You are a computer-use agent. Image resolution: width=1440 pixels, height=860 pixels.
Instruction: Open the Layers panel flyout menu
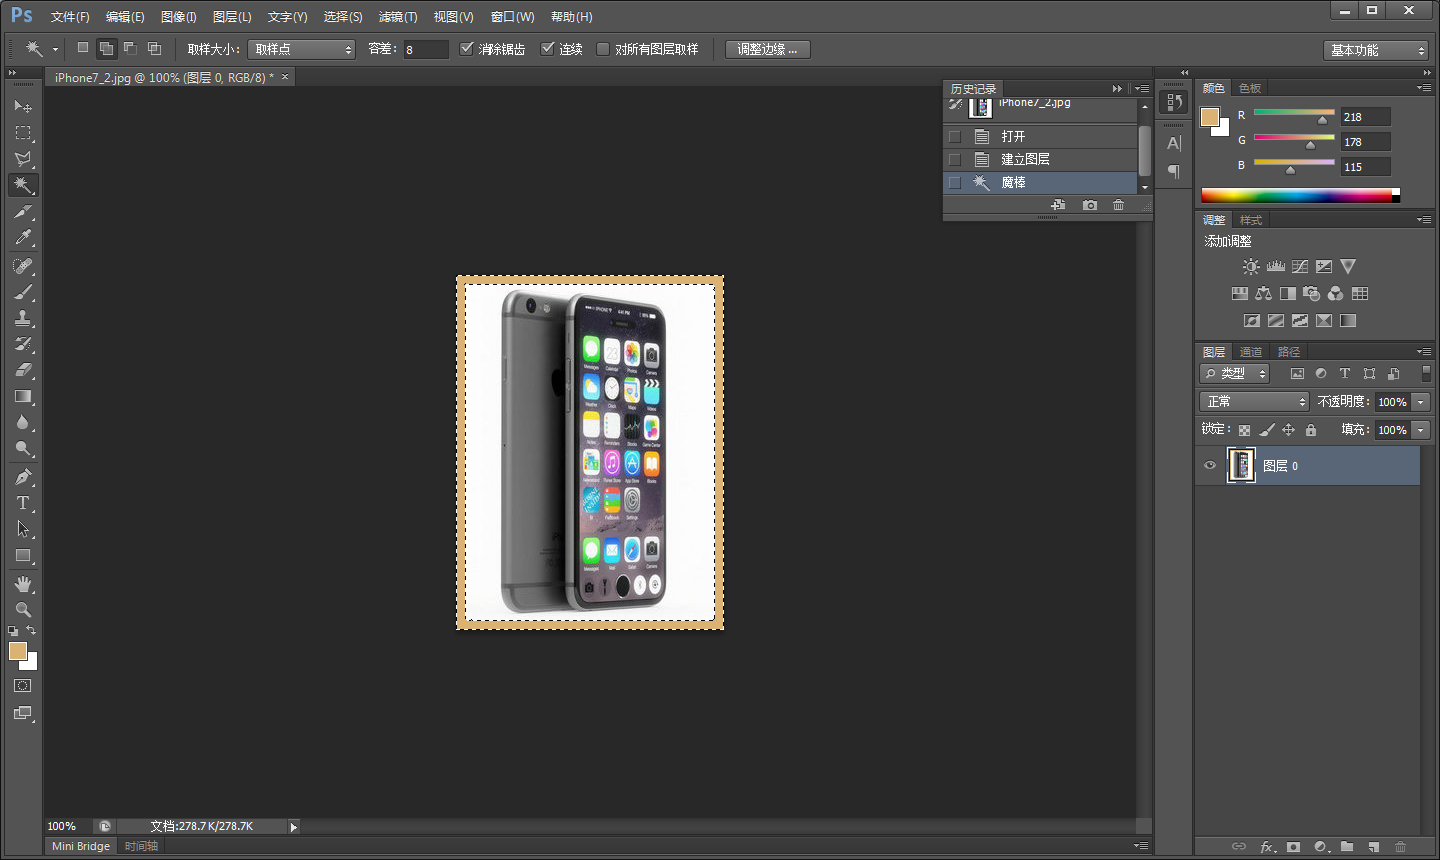(x=1424, y=352)
